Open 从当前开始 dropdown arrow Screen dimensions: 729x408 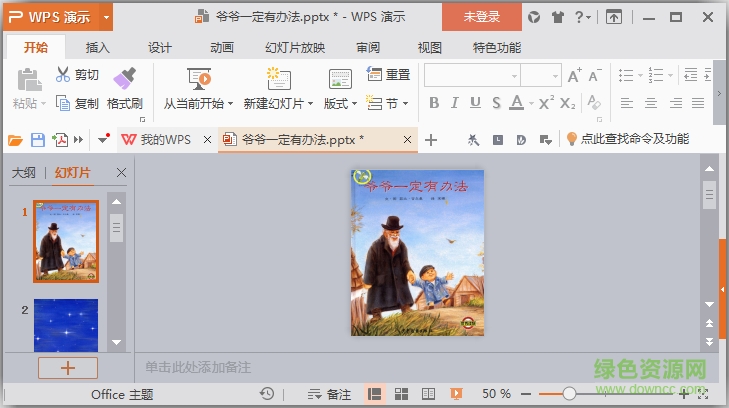230,103
